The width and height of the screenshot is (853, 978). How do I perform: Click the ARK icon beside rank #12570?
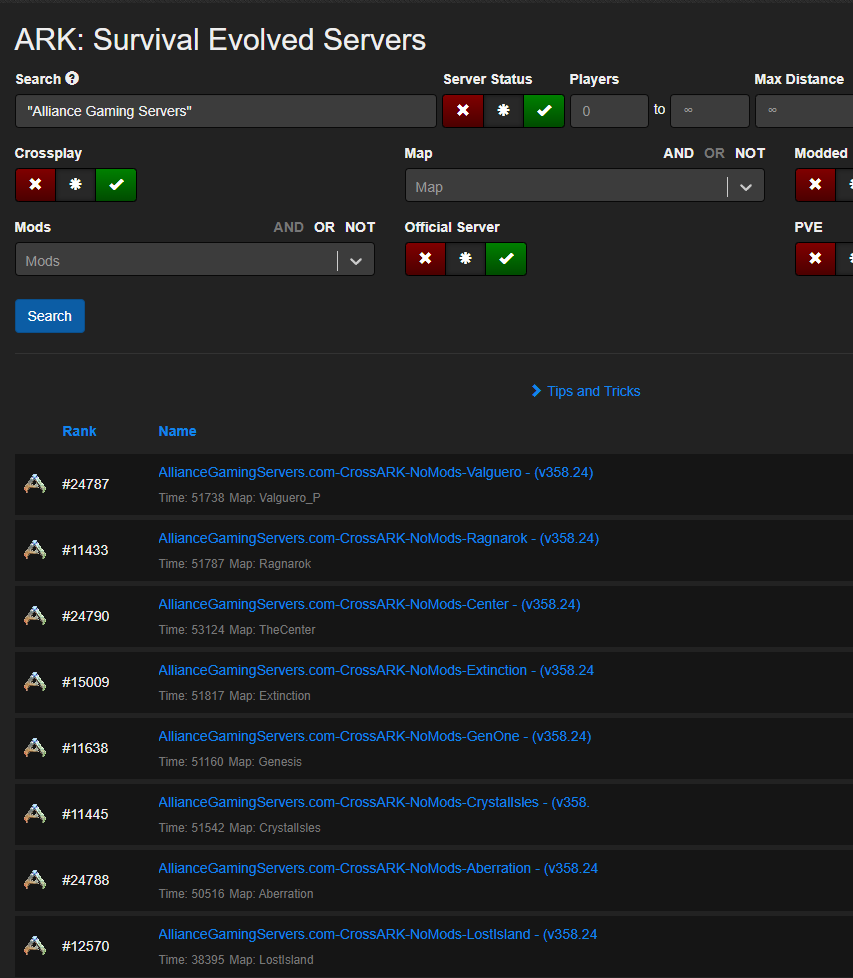point(35,946)
